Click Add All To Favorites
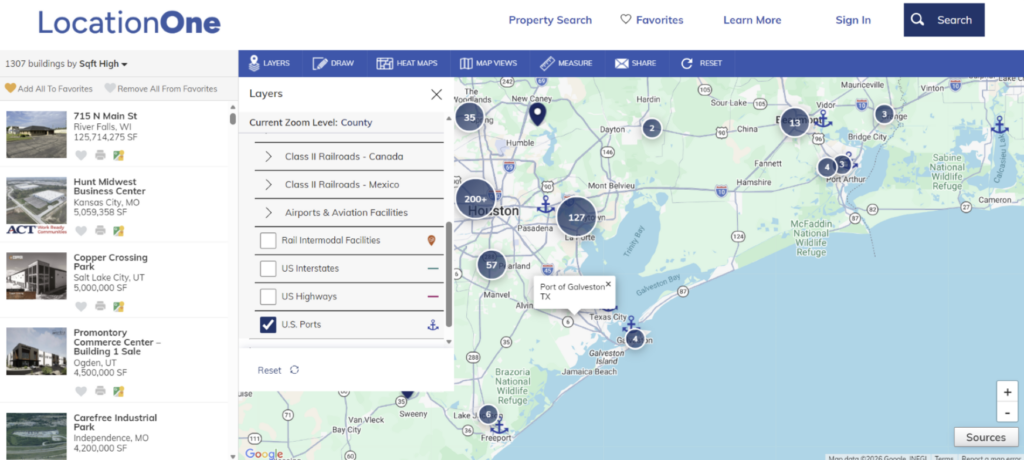Screen dimensions: 1024x460 [49, 88]
